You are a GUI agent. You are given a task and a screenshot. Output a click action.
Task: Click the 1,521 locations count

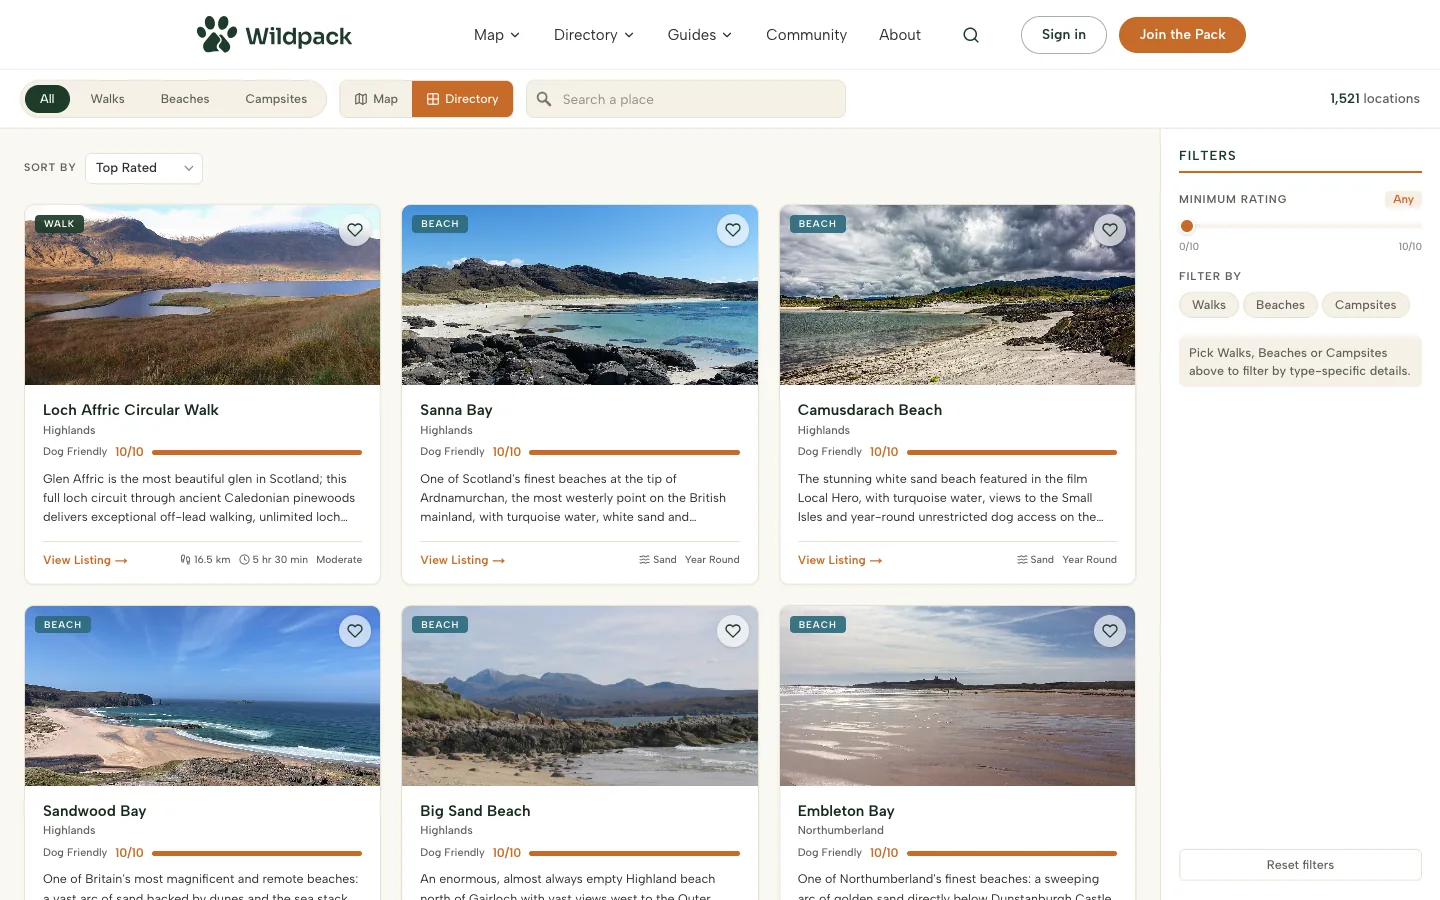tap(1375, 99)
